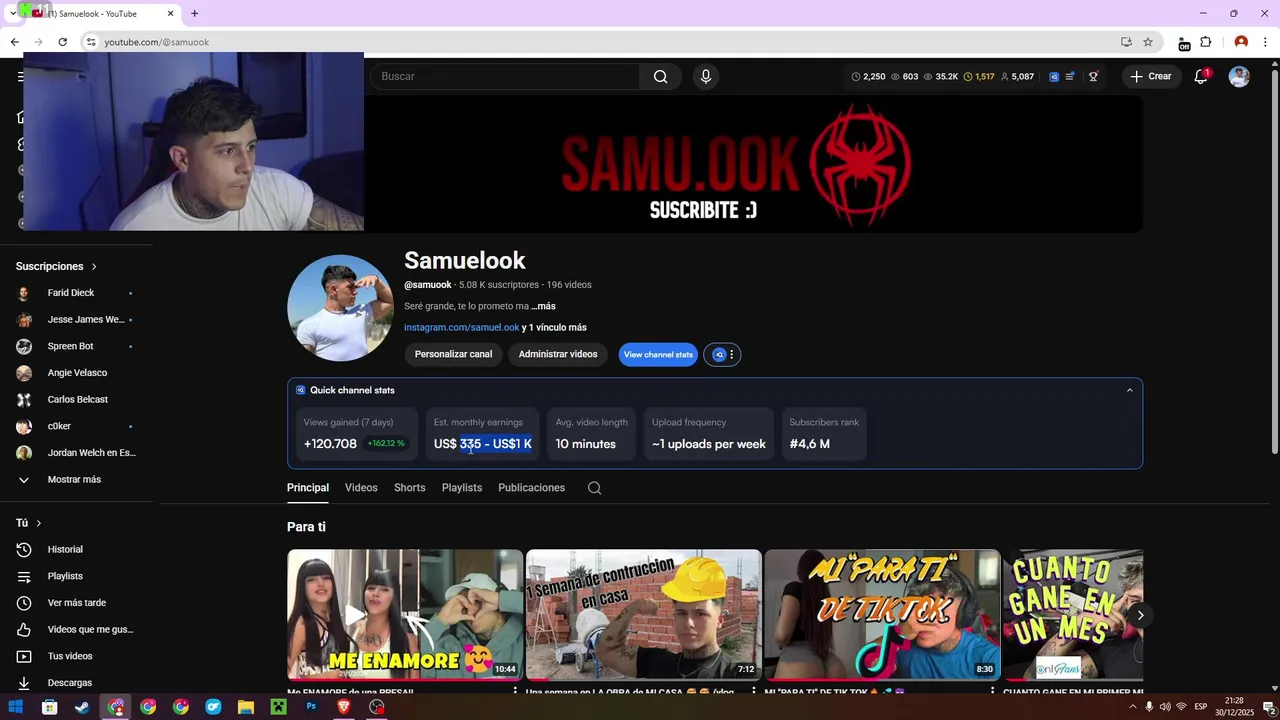Open the vidIQ list icon in header

(1071, 76)
